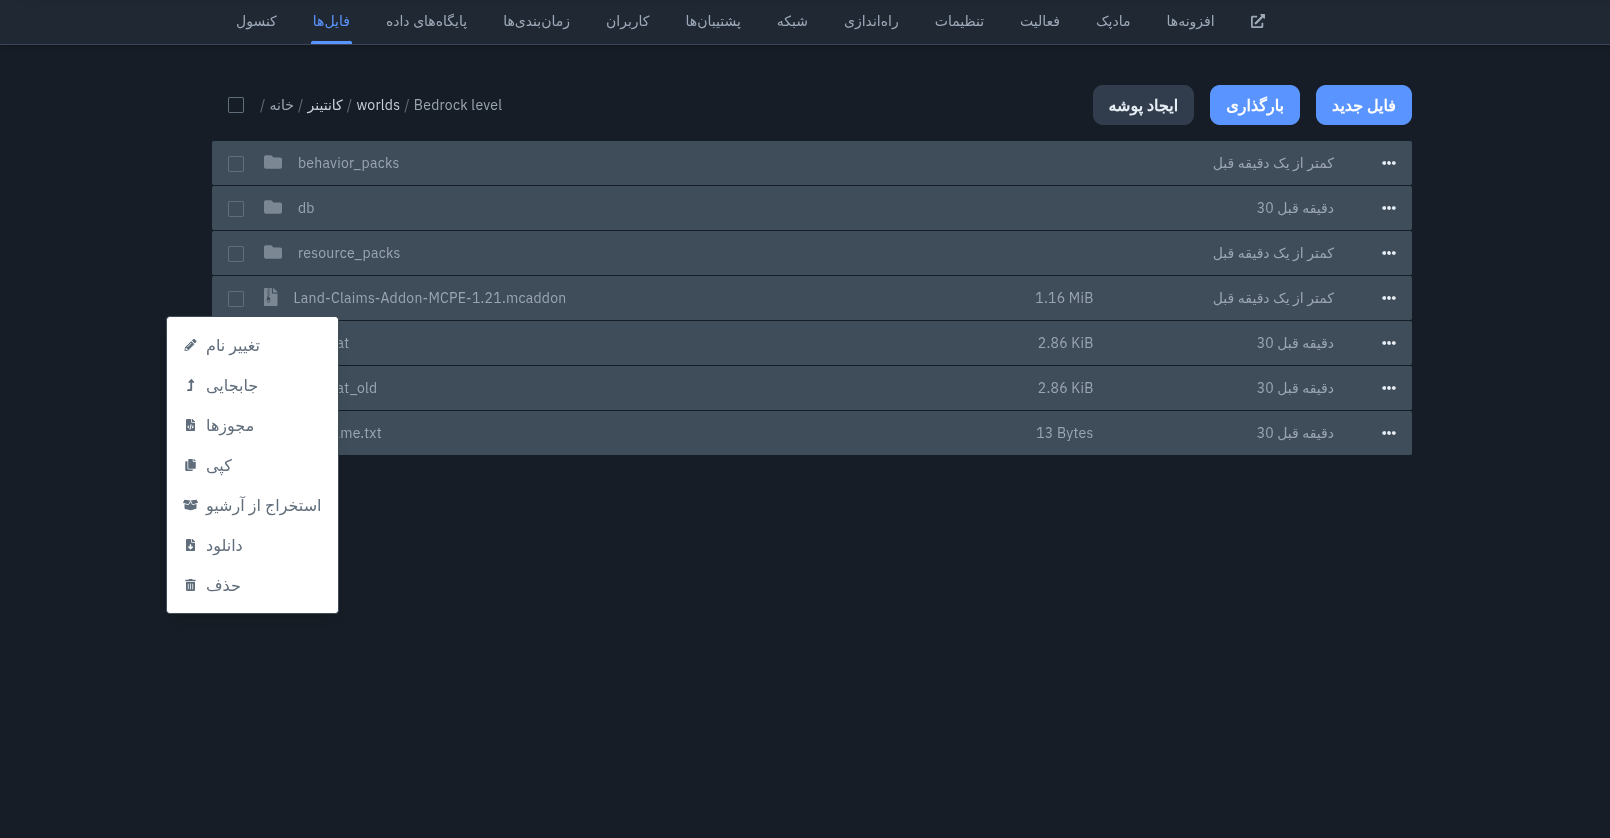1610x838 pixels.
Task: Open the three-dot menu for behavior_packs
Action: click(1389, 163)
